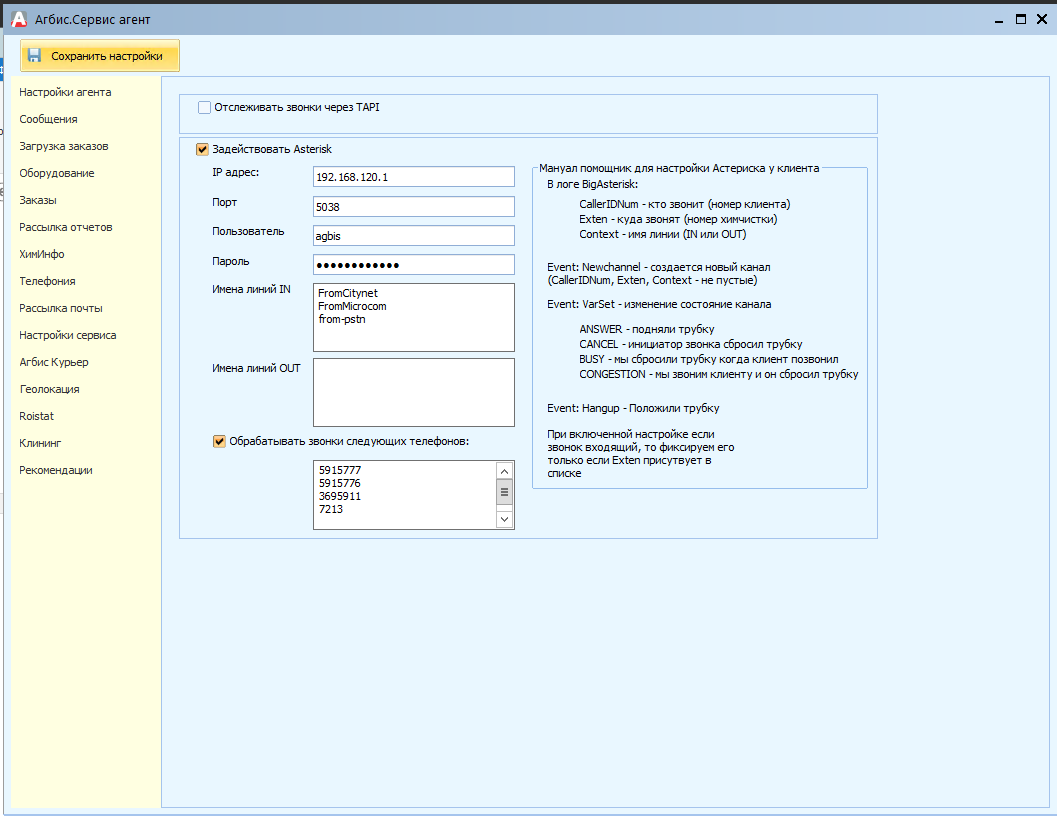
Task: Open ХимИнфо section
Action: [42, 254]
